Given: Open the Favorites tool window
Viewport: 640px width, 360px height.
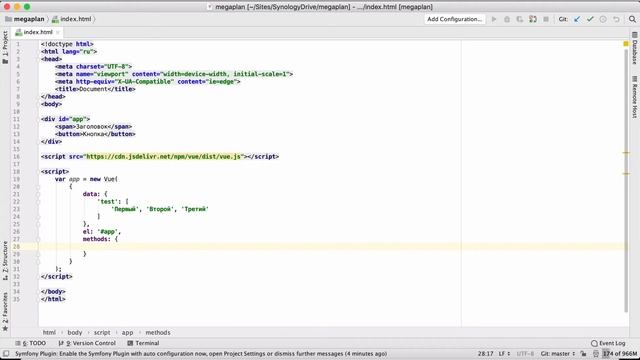Looking at the screenshot, I should pos(5,311).
